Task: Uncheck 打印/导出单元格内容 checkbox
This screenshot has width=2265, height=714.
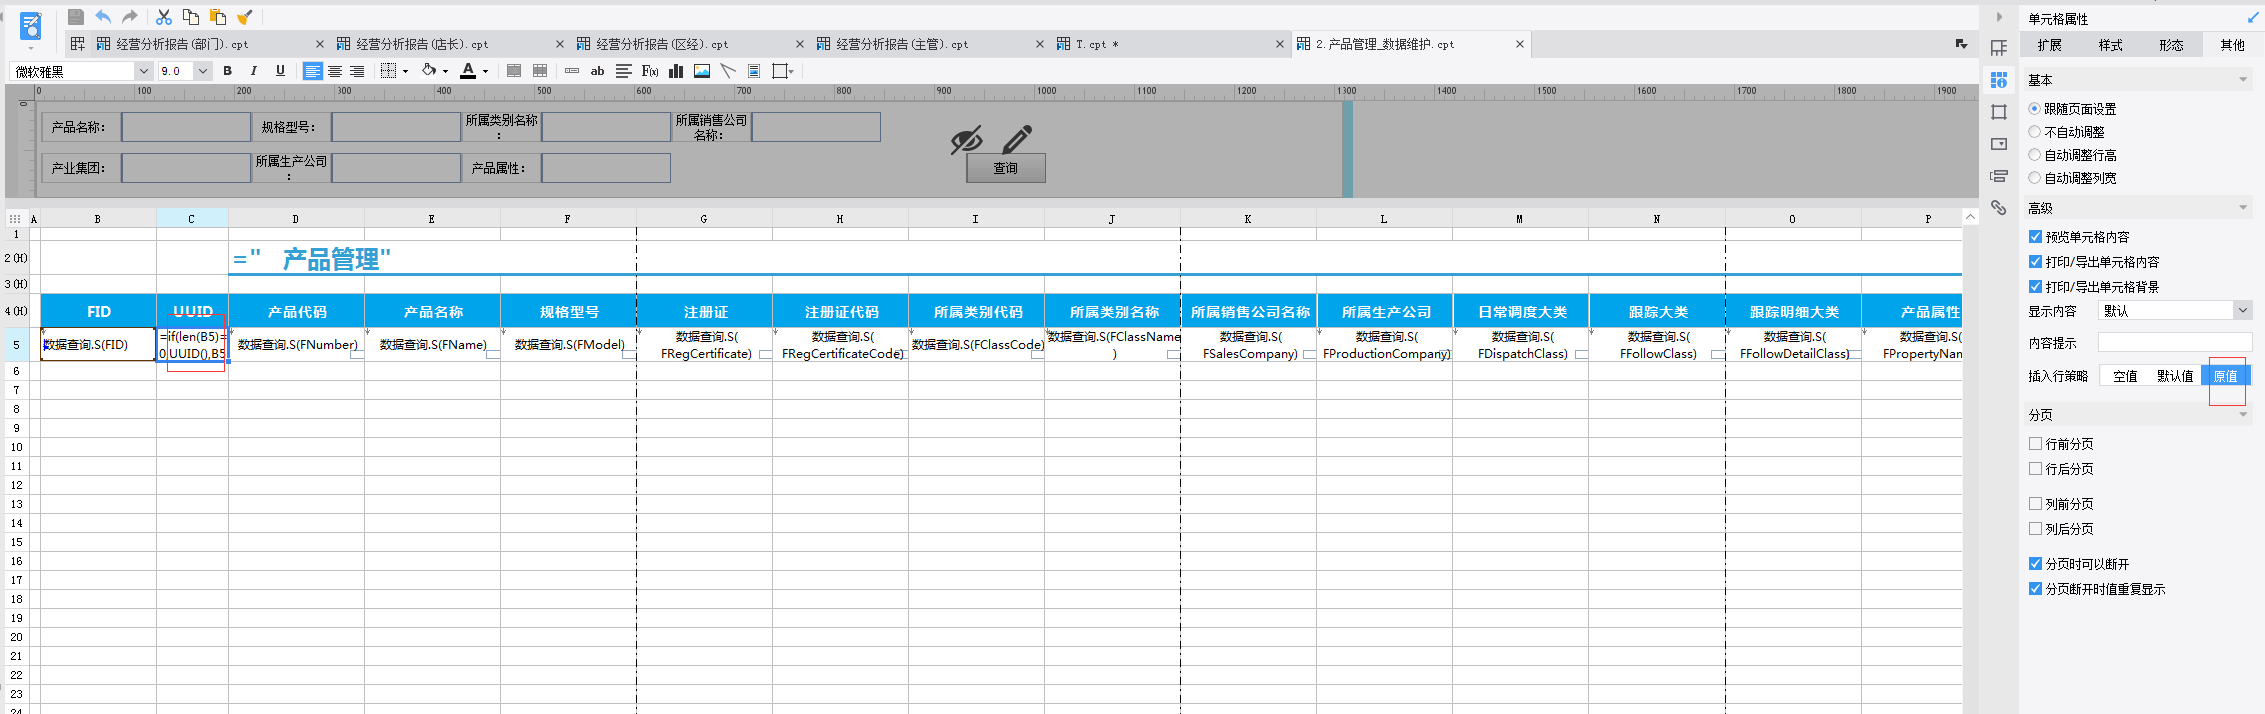Action: click(2035, 262)
